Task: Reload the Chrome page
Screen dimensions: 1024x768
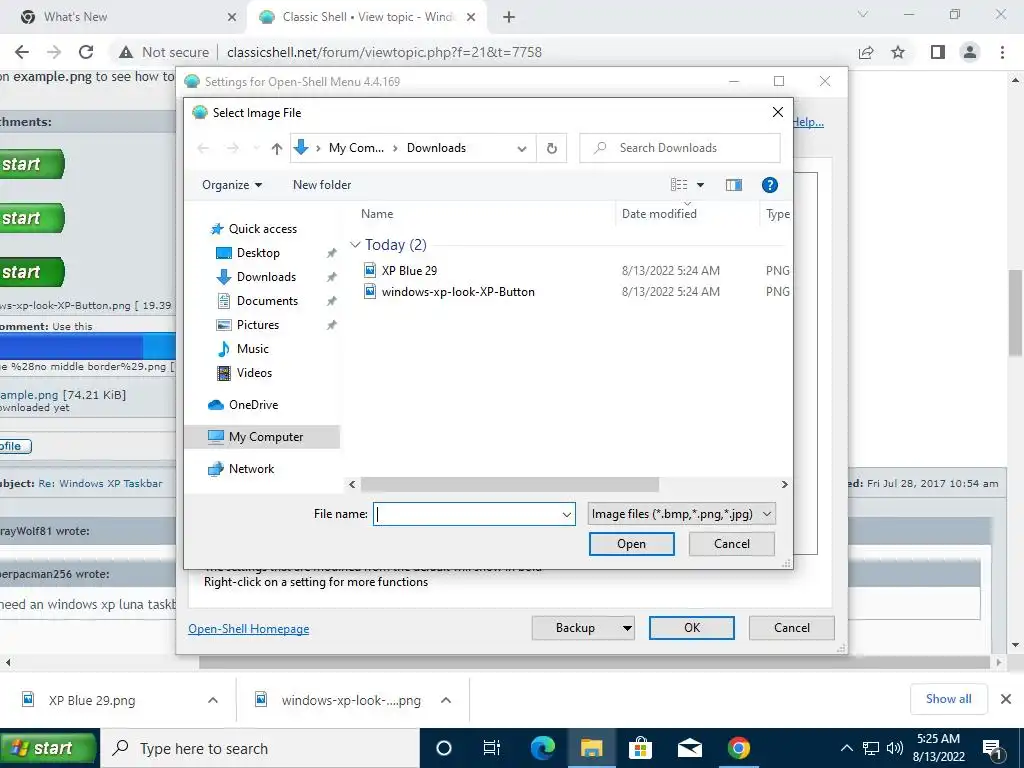Action: click(x=86, y=52)
